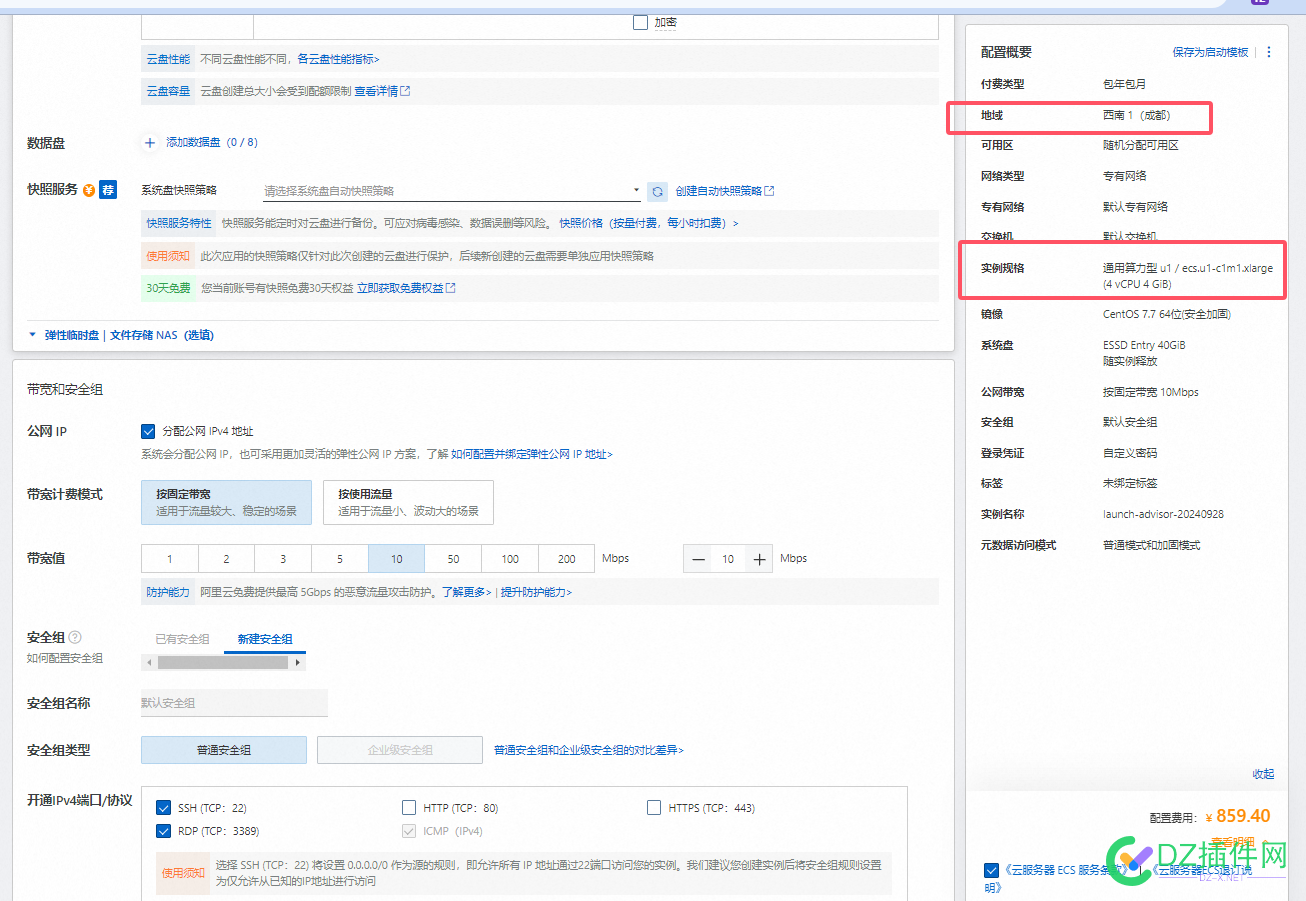The height and width of the screenshot is (901, 1306).
Task: Select 按使用流量 billing mode
Action: pos(408,502)
